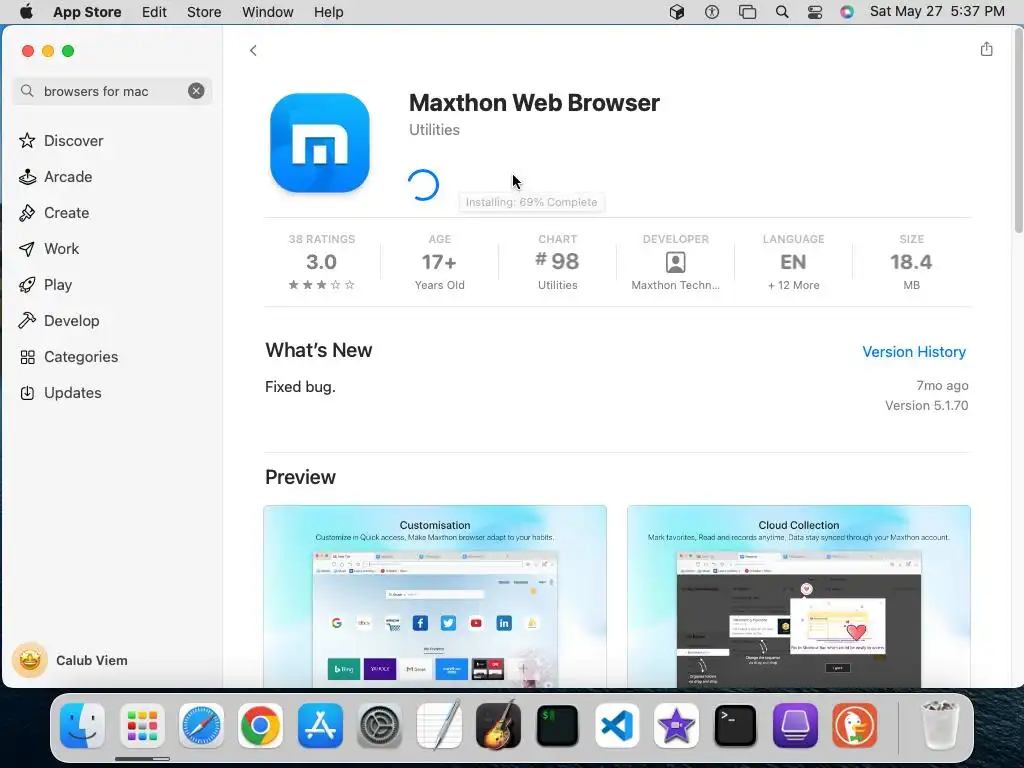Open Finder from the Dock

click(x=82, y=726)
